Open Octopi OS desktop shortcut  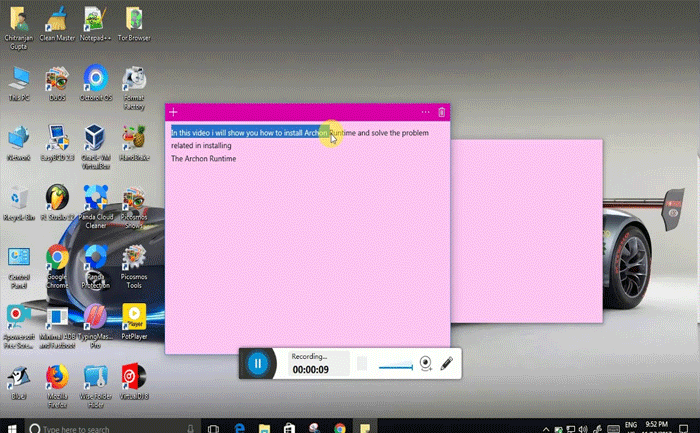(96, 83)
